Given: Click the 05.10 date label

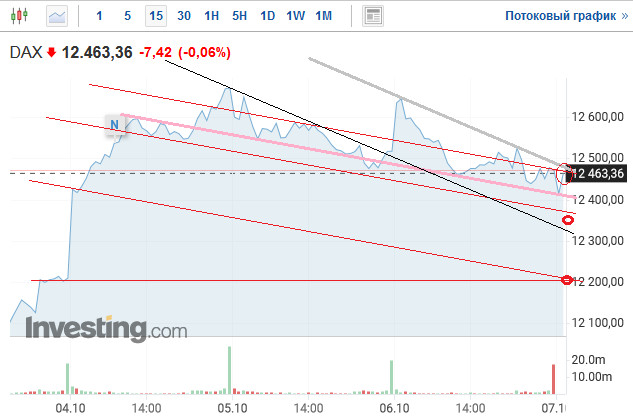Looking at the screenshot, I should coord(233,408).
